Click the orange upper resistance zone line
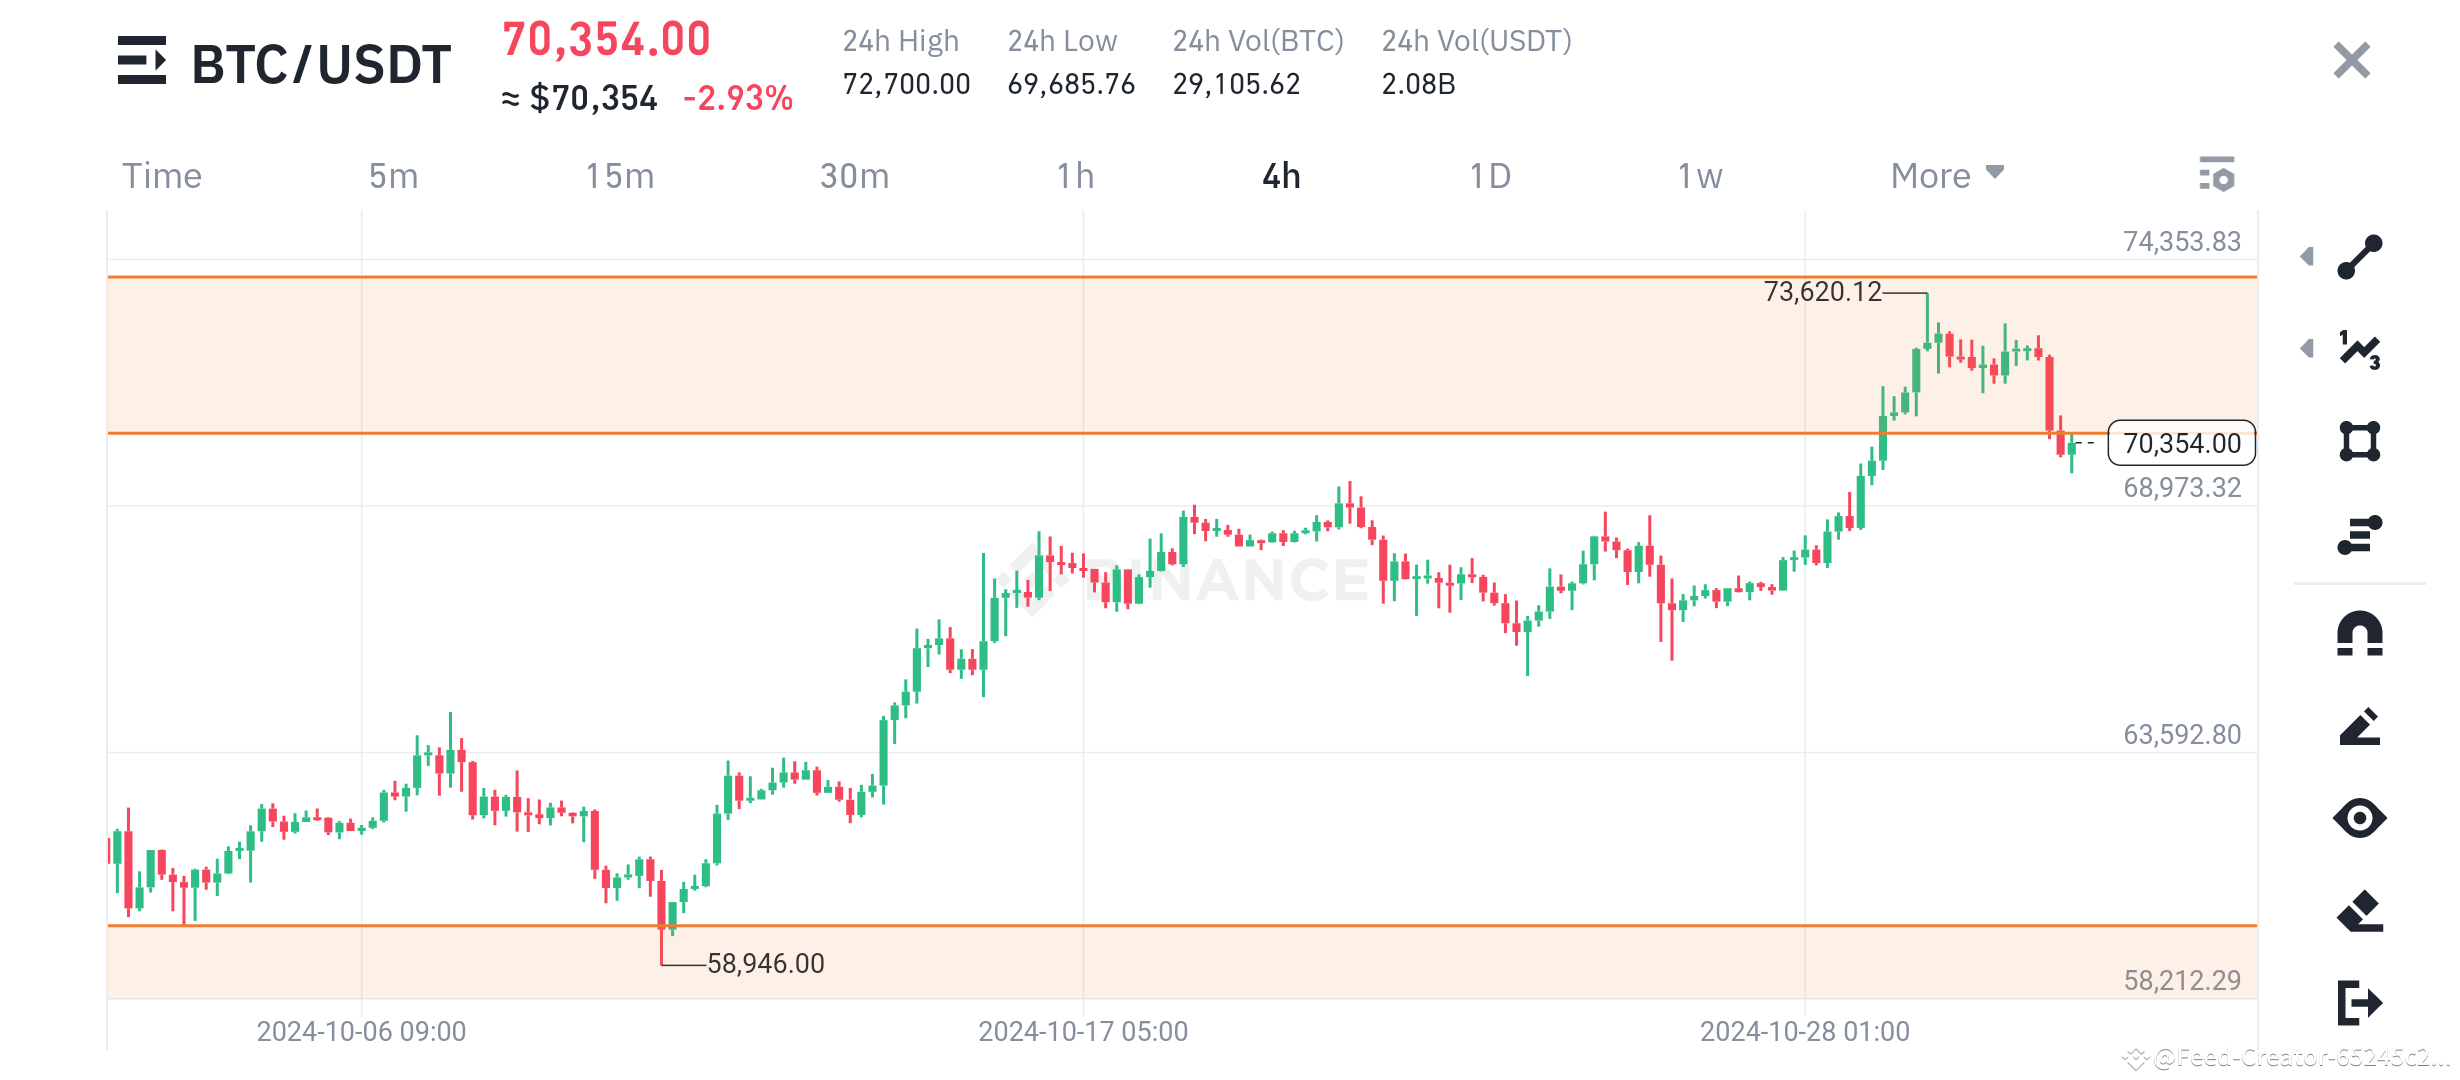Screen dimensions: 2460x1080 700,276
